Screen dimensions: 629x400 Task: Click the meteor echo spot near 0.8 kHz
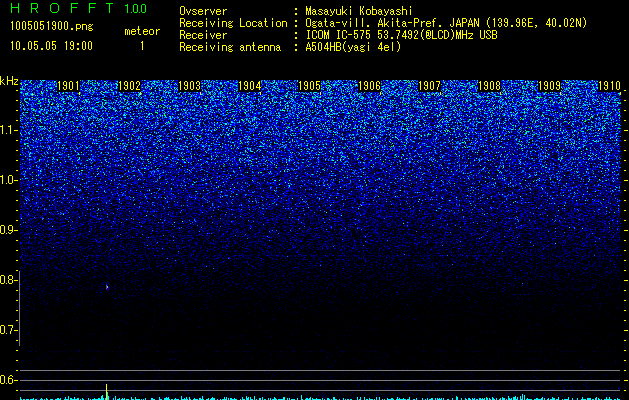tap(107, 287)
